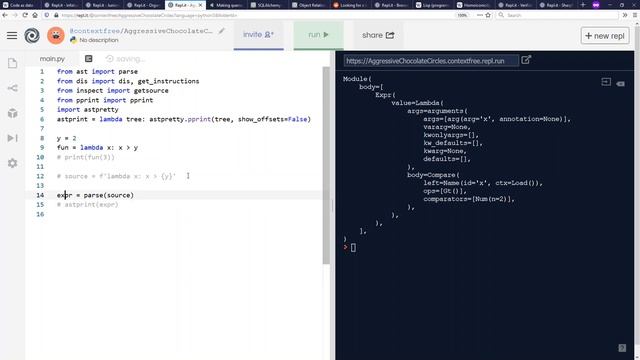640x360 pixels.
Task: Click the repl.run output URL field
Action: coord(431,61)
